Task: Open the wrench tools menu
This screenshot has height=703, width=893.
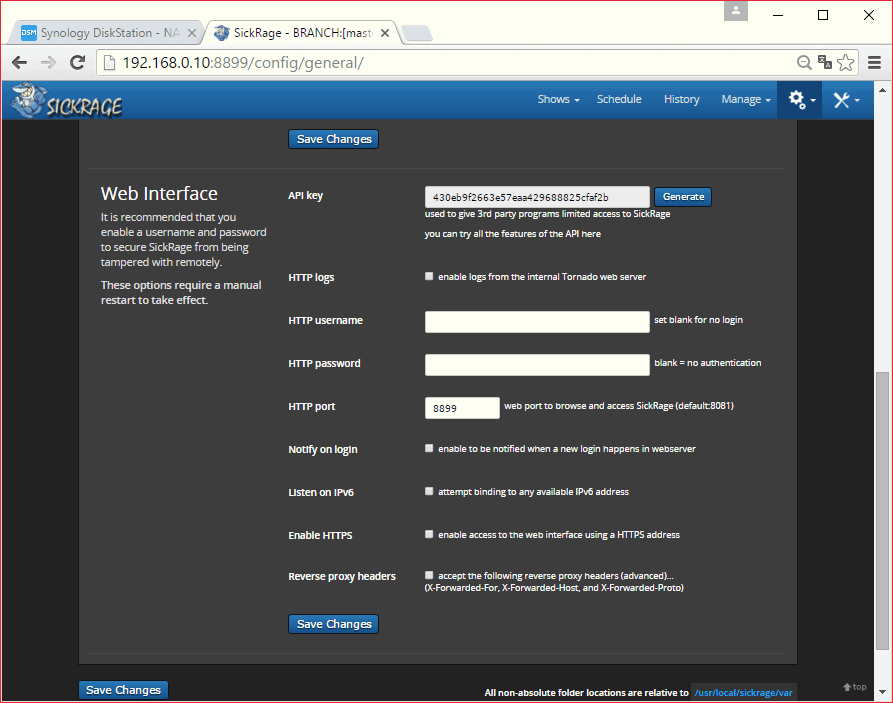Action: tap(846, 100)
